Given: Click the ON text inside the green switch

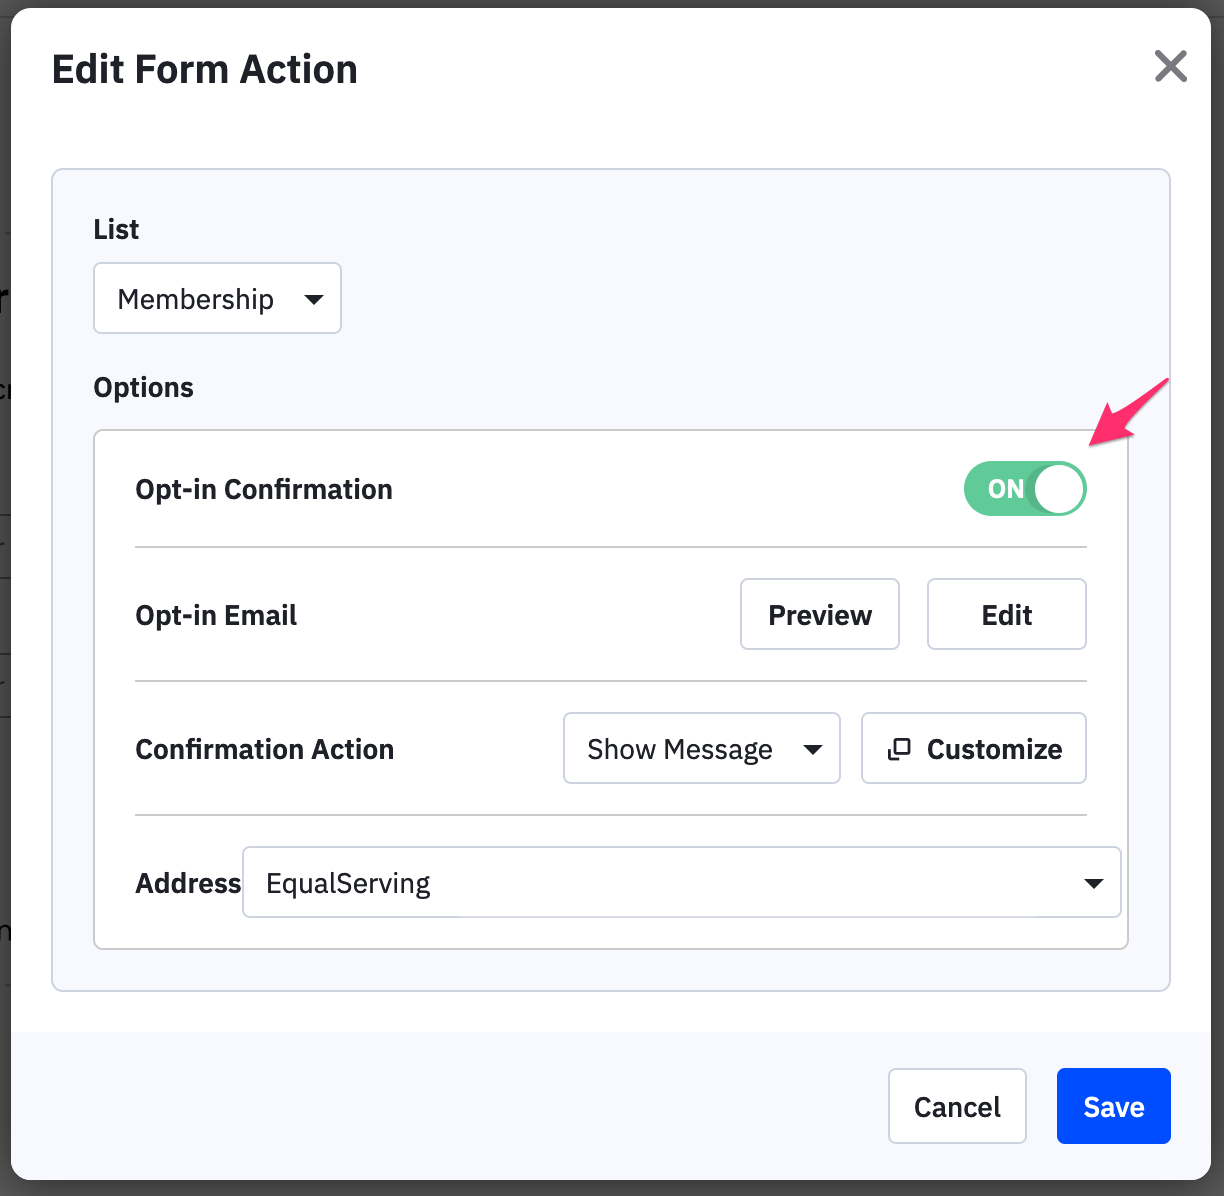Looking at the screenshot, I should click(1006, 489).
